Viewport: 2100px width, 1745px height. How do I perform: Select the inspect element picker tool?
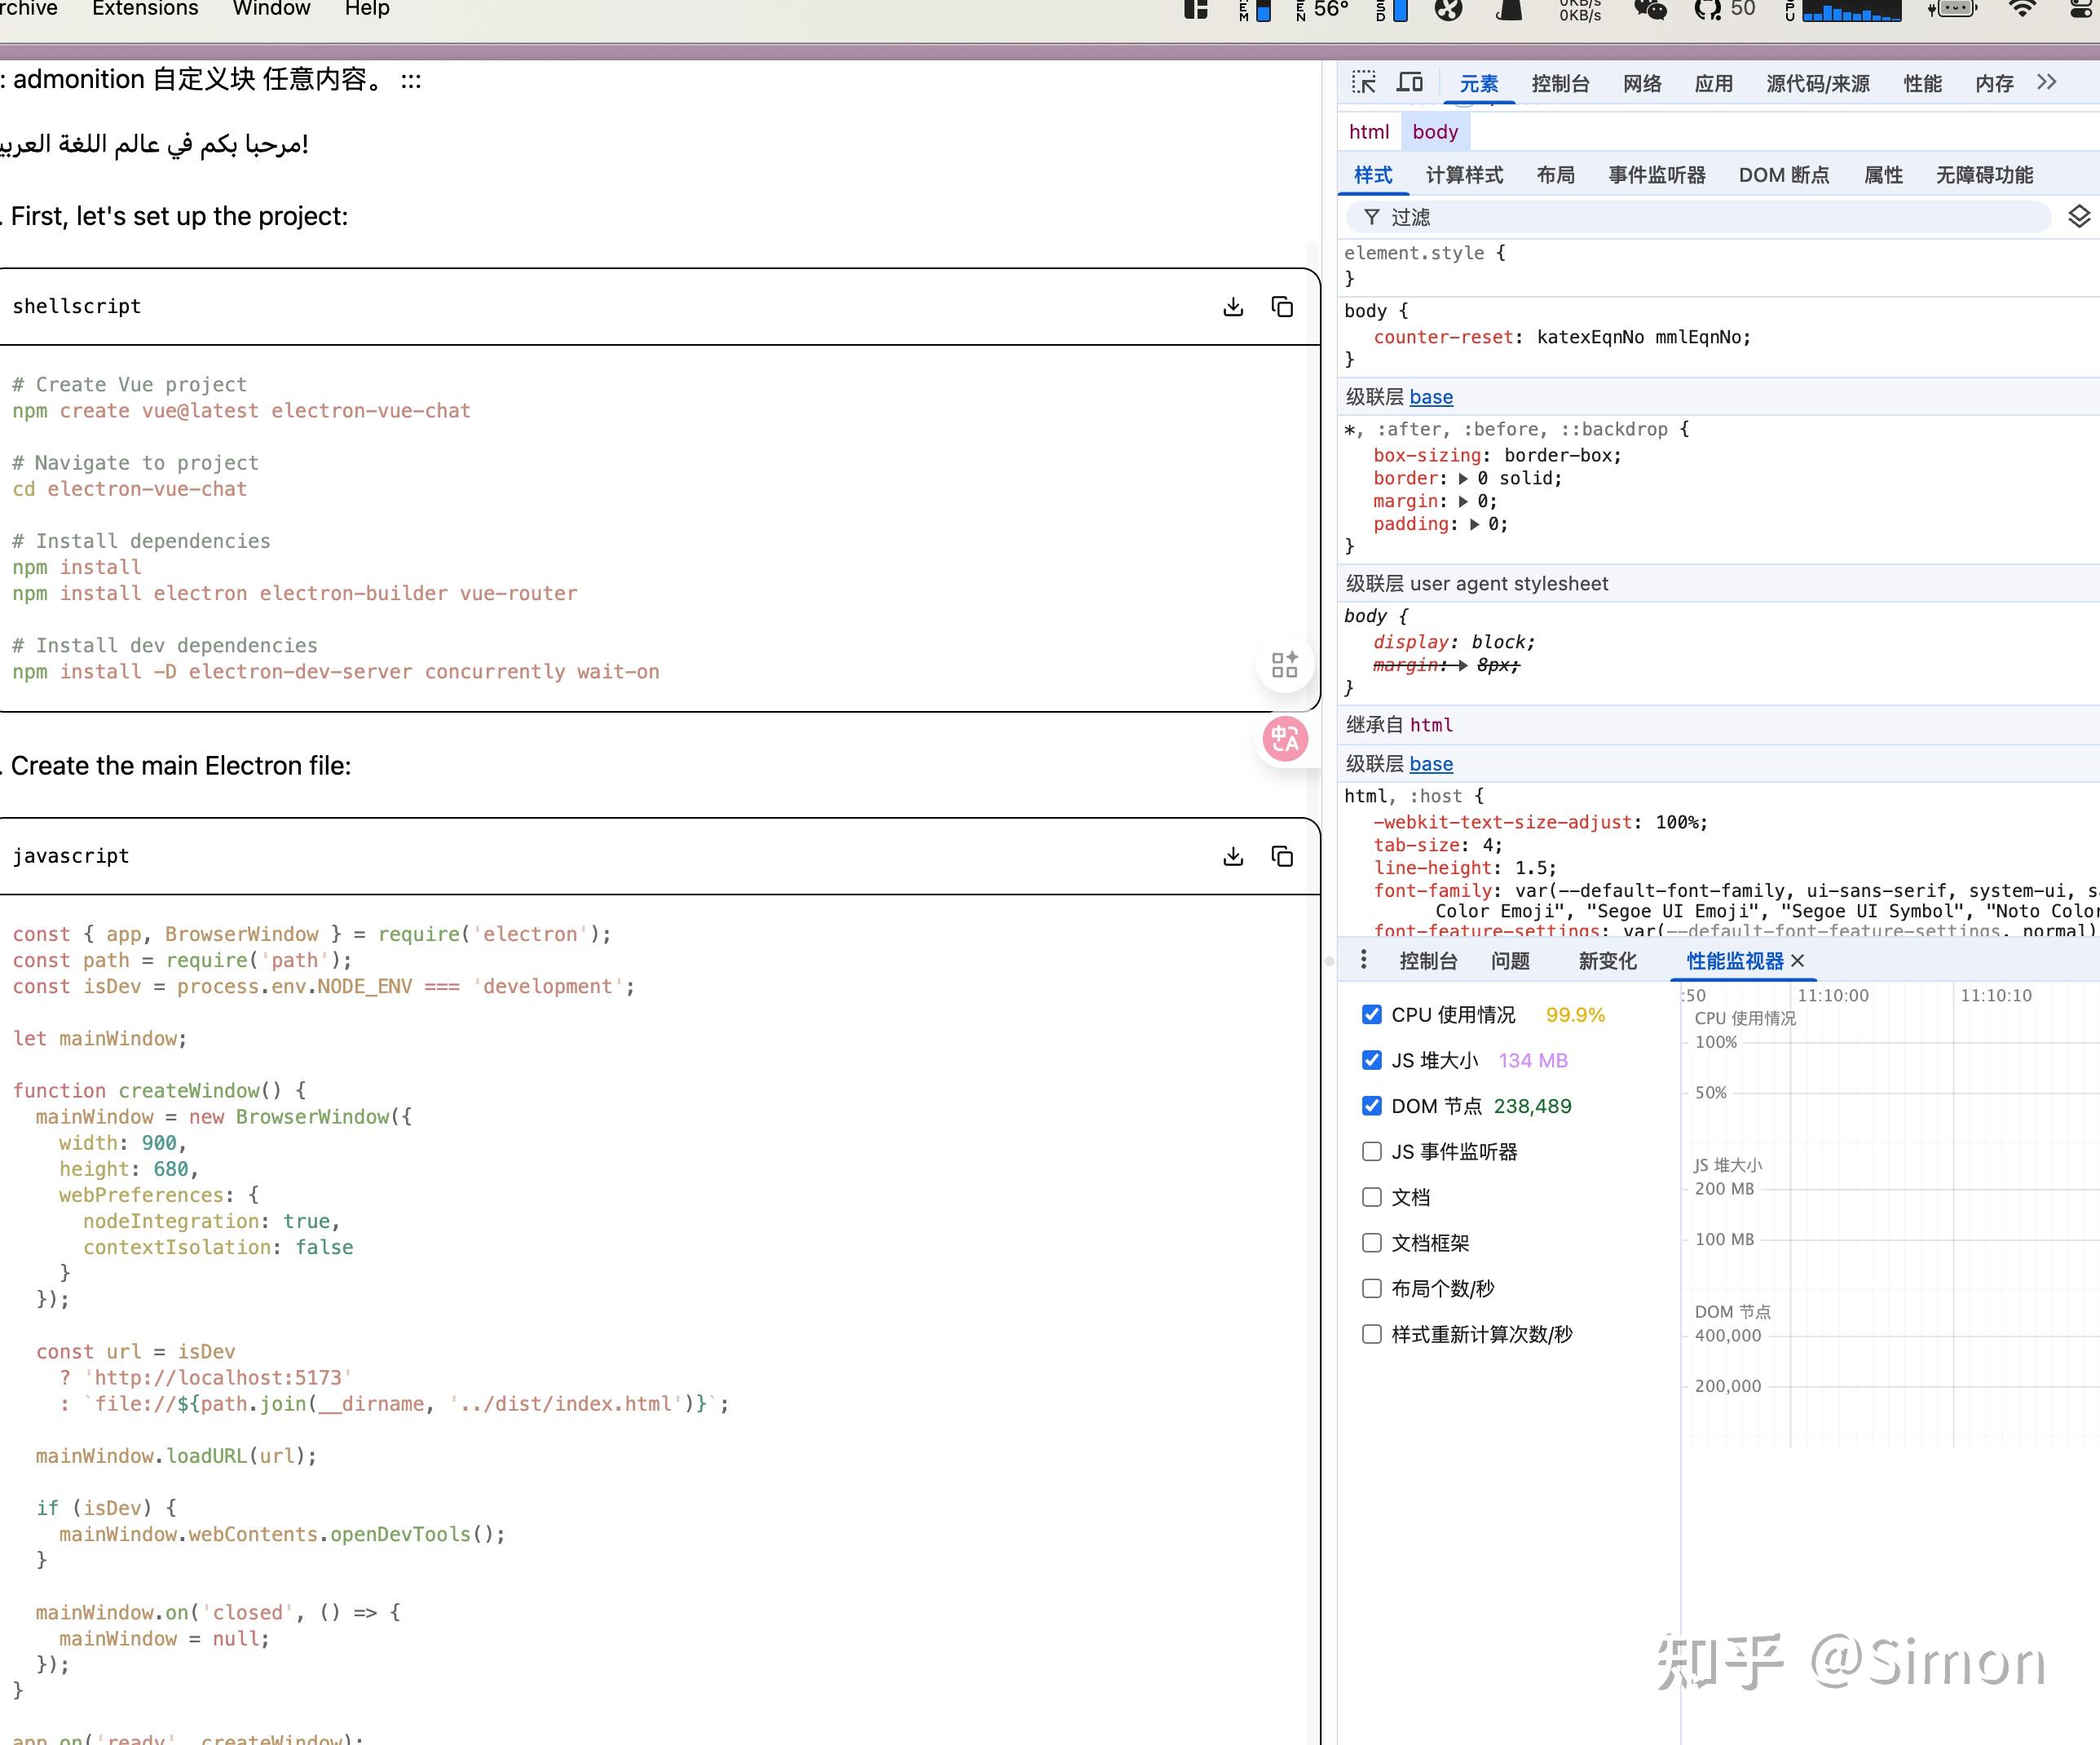[1362, 82]
